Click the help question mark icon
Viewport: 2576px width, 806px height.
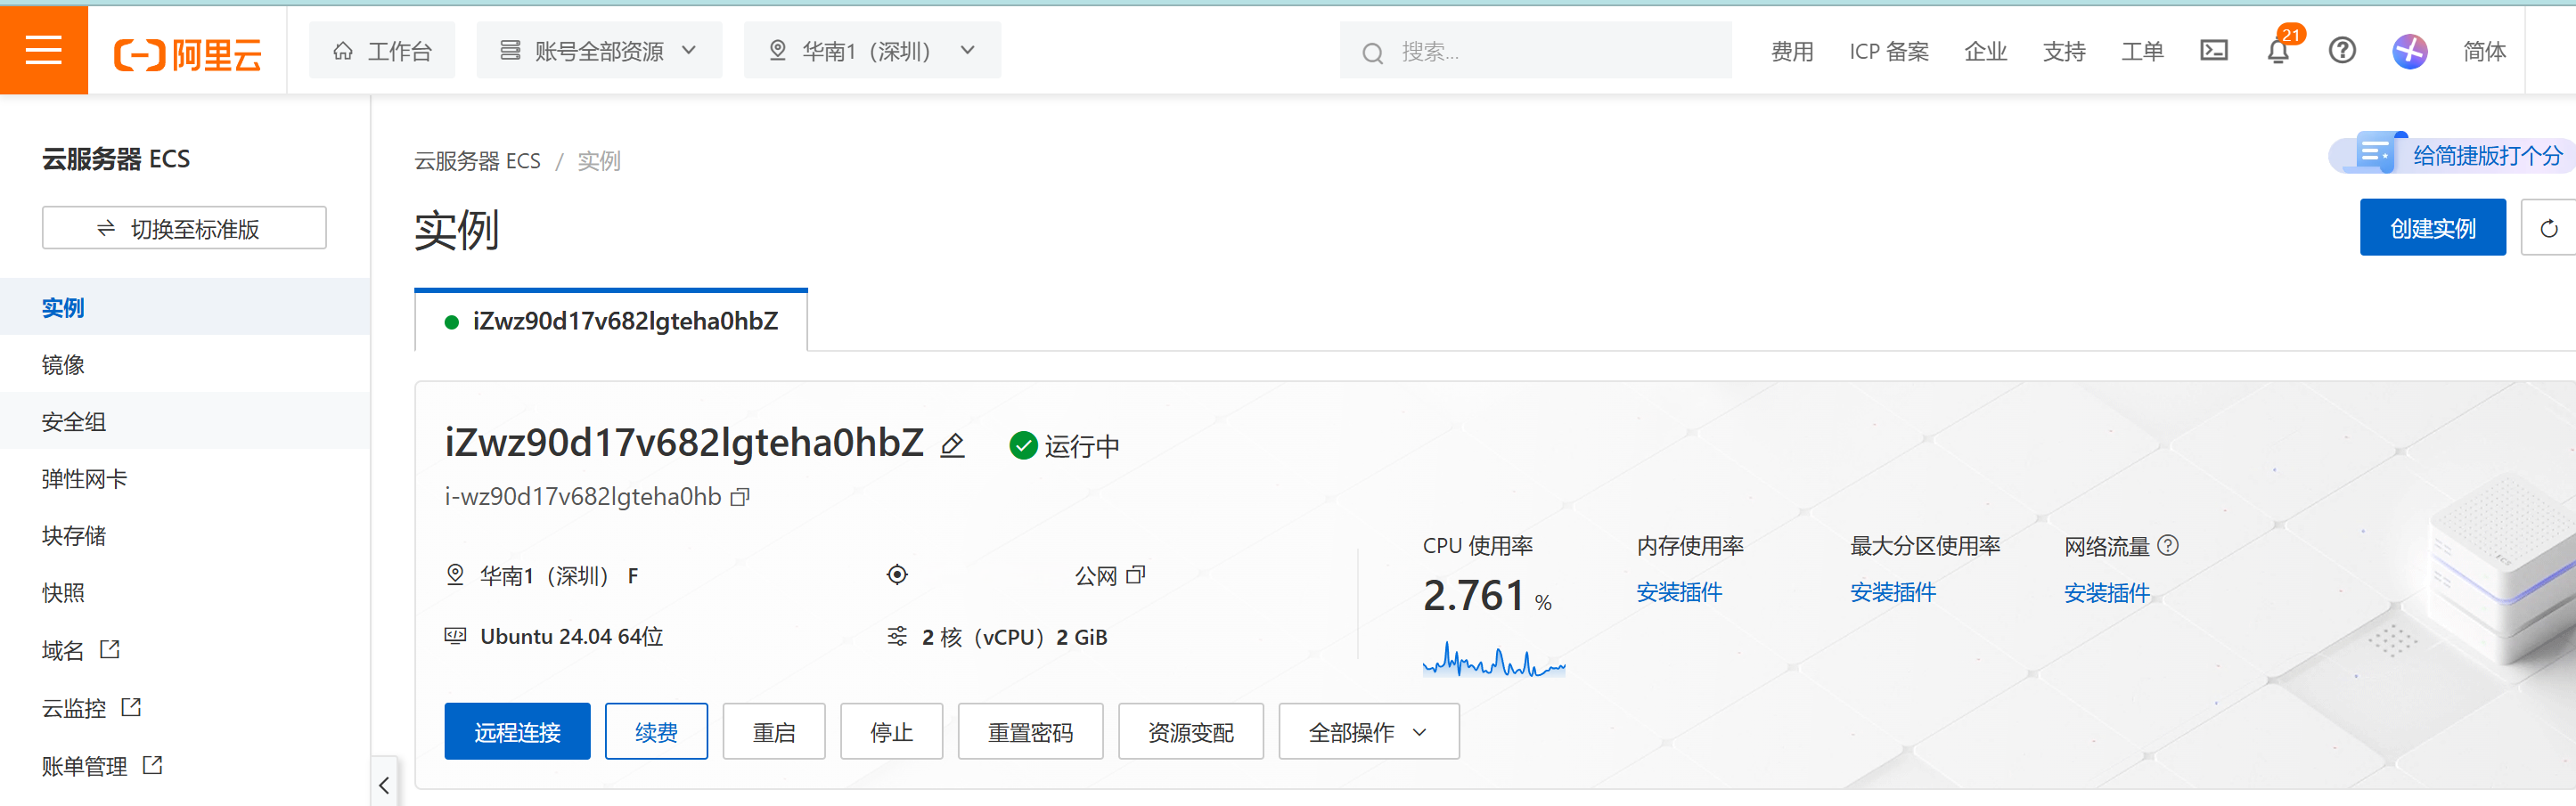coord(2342,50)
